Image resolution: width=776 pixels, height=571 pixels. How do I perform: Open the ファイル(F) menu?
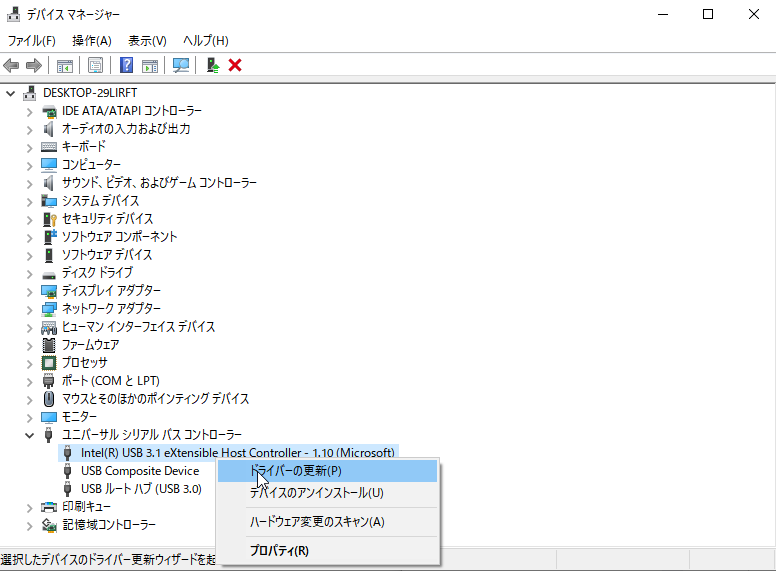point(32,41)
